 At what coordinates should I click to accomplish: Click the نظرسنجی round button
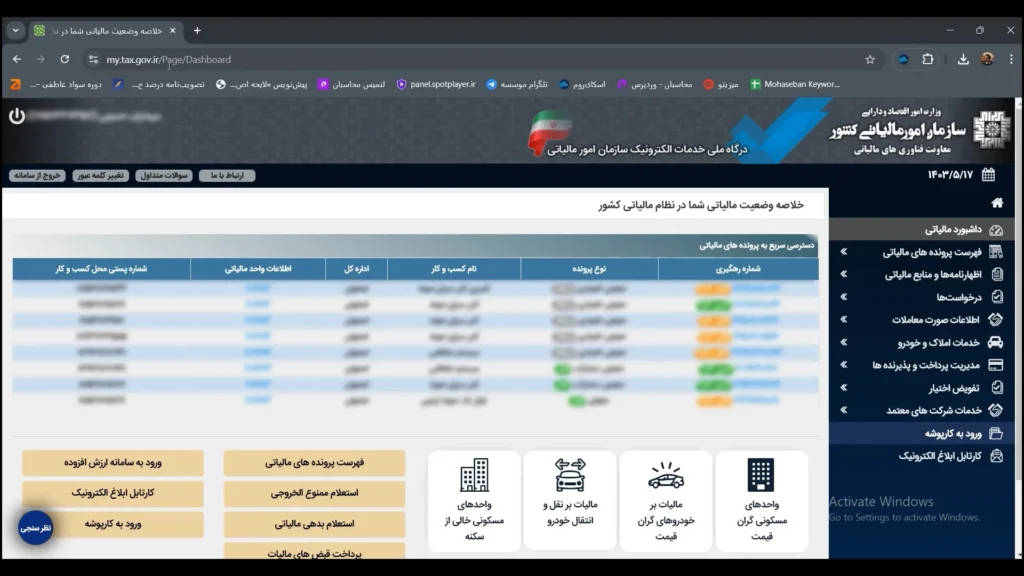pos(35,528)
